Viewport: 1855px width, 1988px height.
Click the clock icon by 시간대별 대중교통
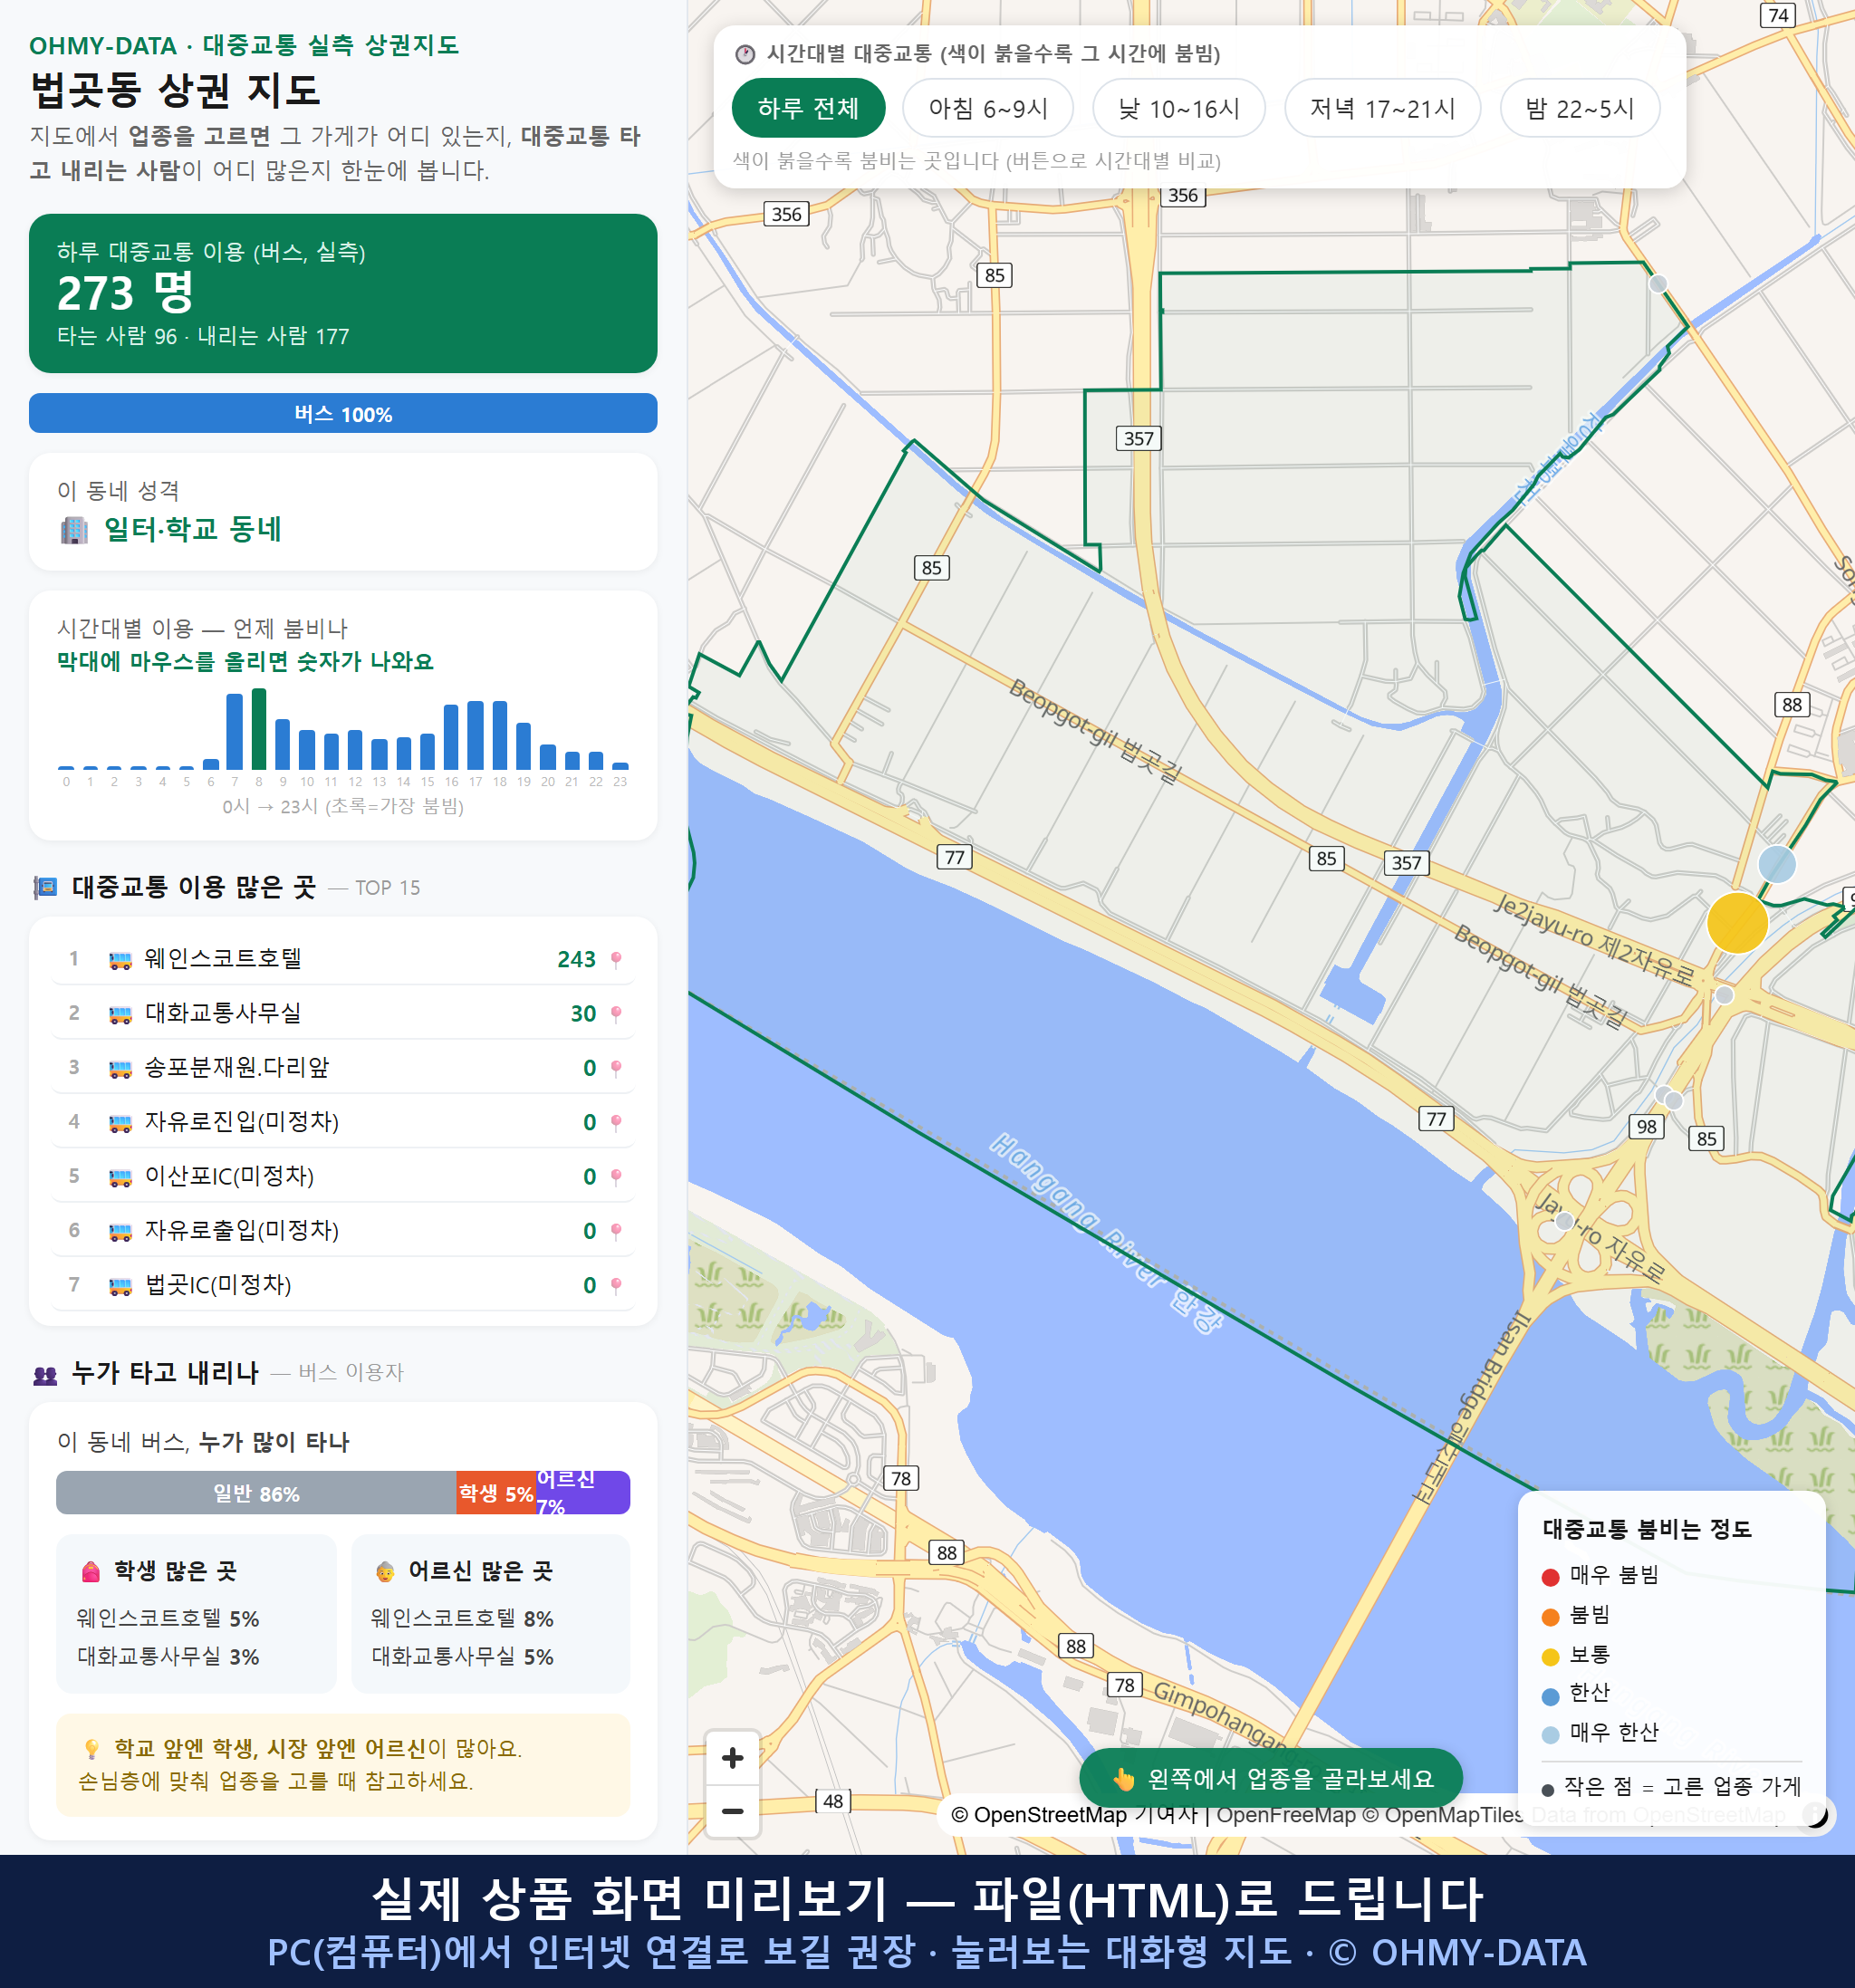[745, 54]
